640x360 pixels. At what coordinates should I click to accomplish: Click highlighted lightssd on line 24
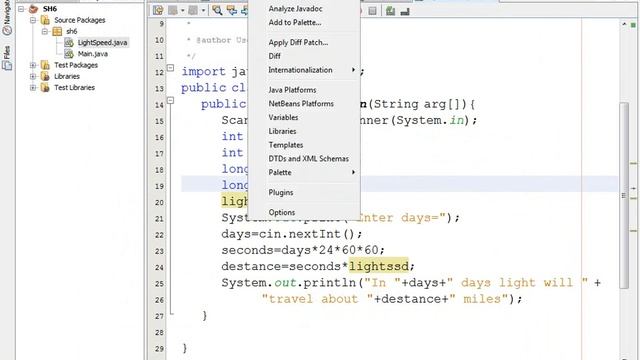click(x=378, y=267)
